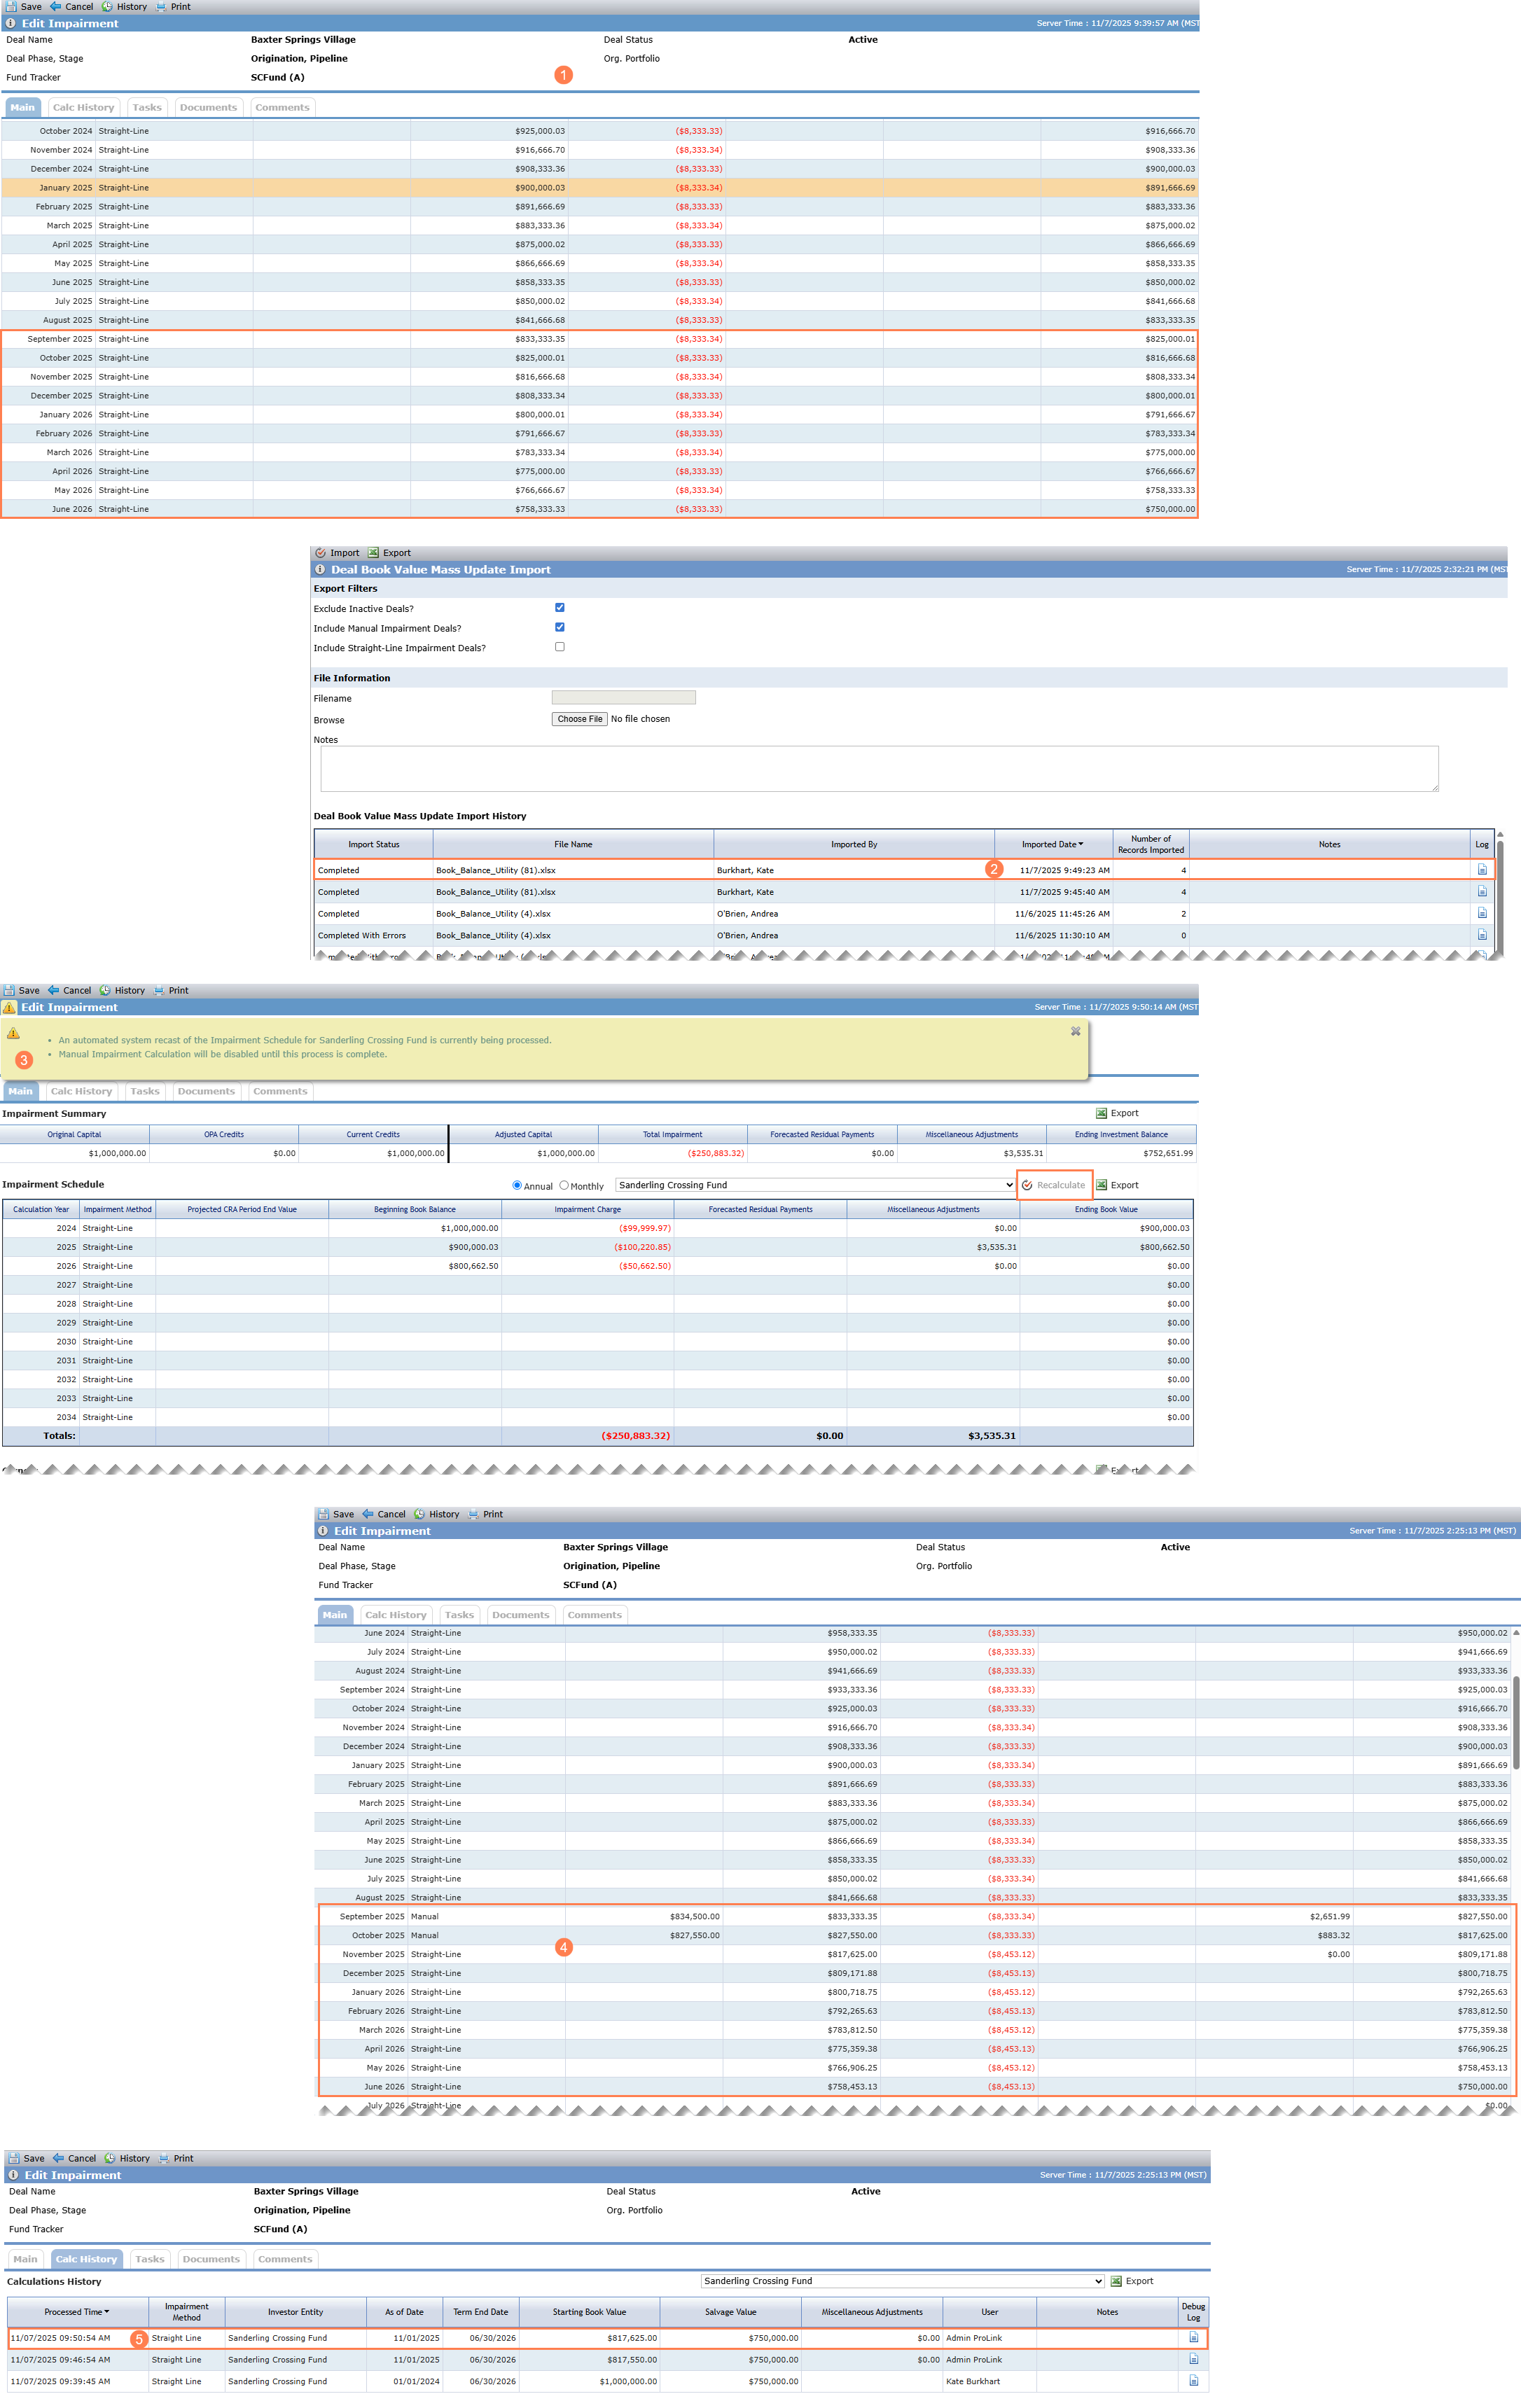This screenshot has width=1521, height=2408.
Task: Click Print in the panel showing Calculations History
Action: tap(176, 2159)
